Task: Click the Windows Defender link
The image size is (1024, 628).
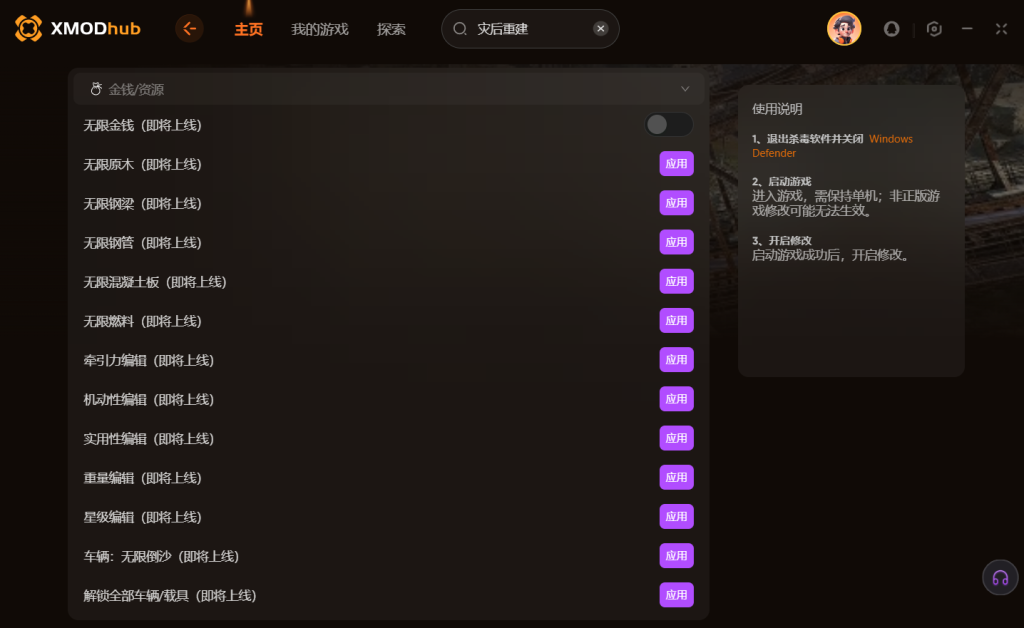Action: [832, 146]
